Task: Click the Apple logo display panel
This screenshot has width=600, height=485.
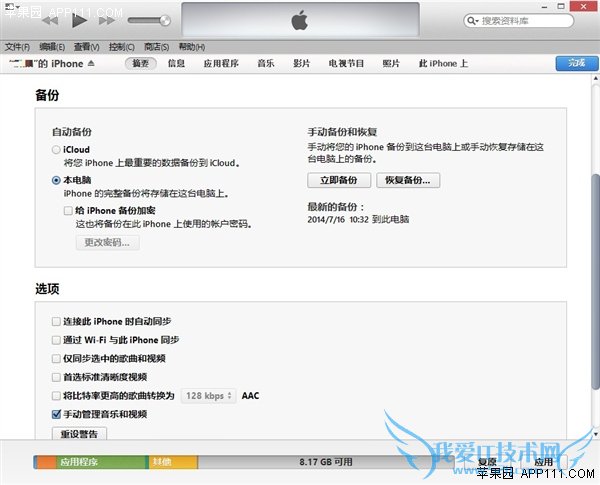Action: click(300, 20)
